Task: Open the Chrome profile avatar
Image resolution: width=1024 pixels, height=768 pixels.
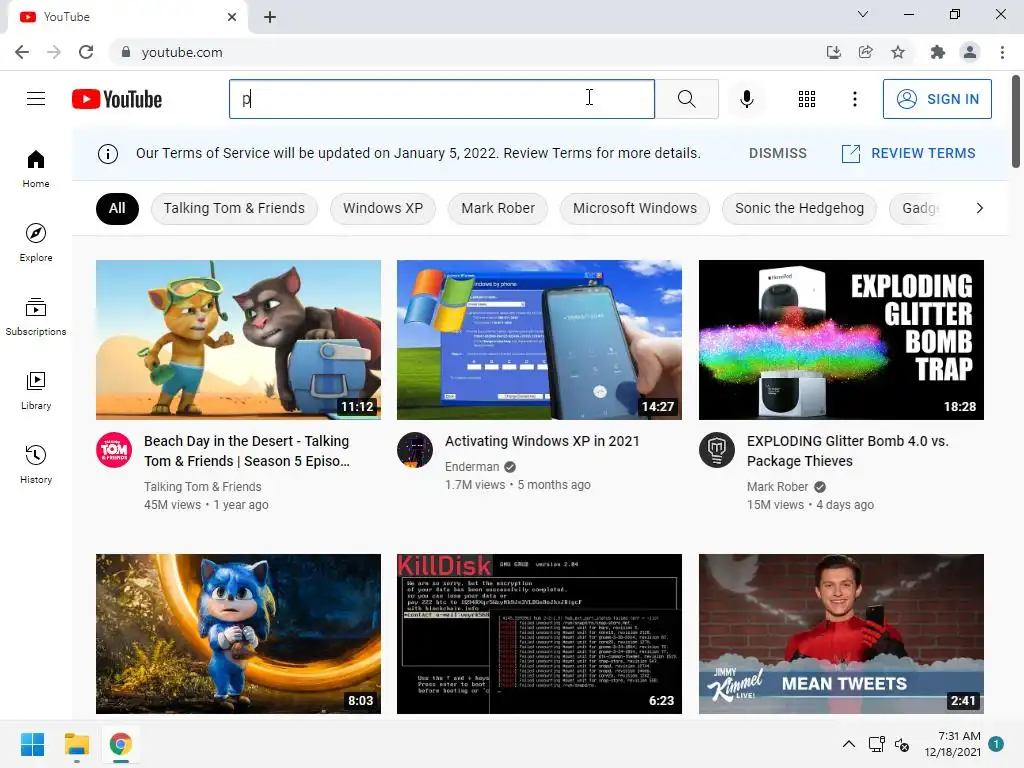Action: point(970,52)
